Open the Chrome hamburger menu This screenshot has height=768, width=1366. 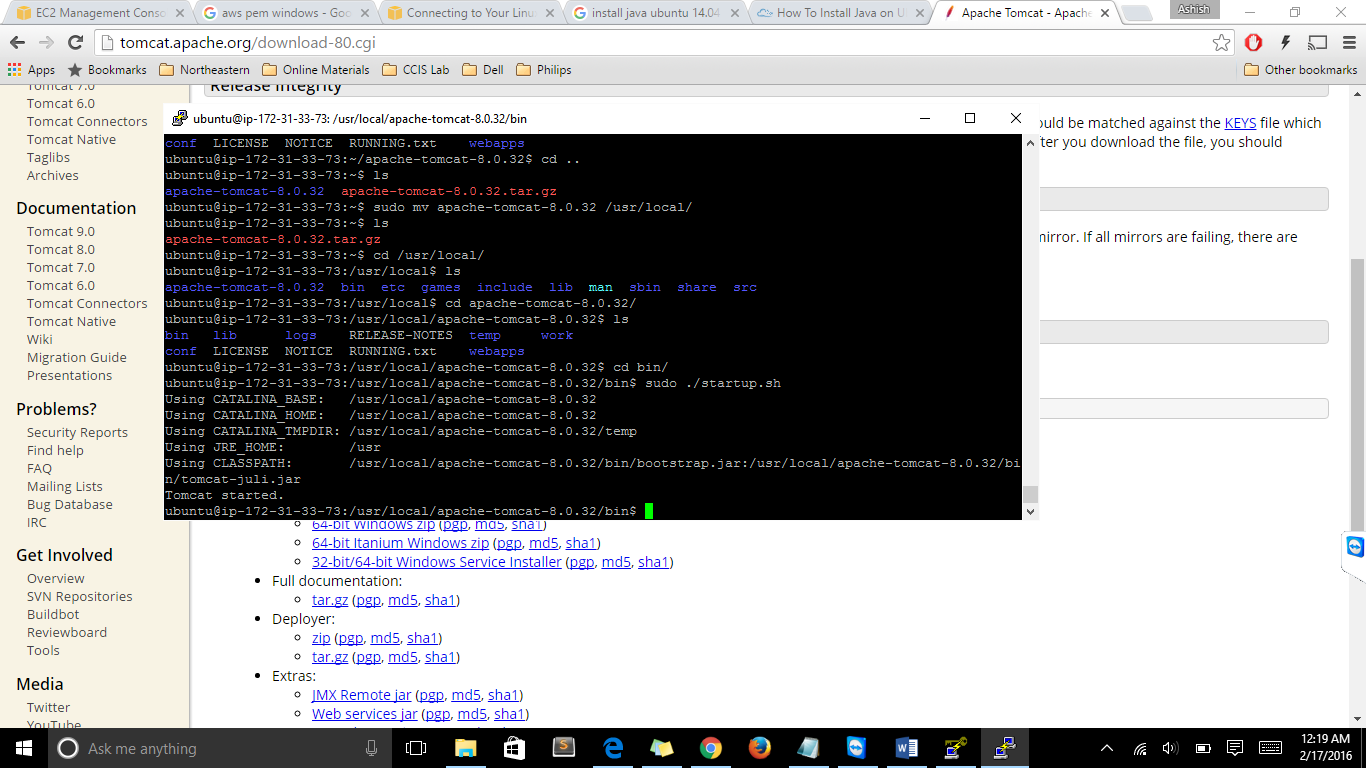coord(1347,43)
